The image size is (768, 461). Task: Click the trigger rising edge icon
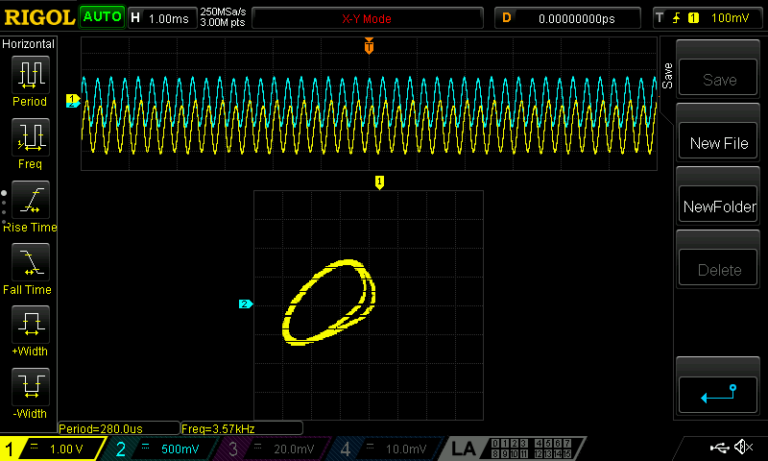tap(676, 18)
